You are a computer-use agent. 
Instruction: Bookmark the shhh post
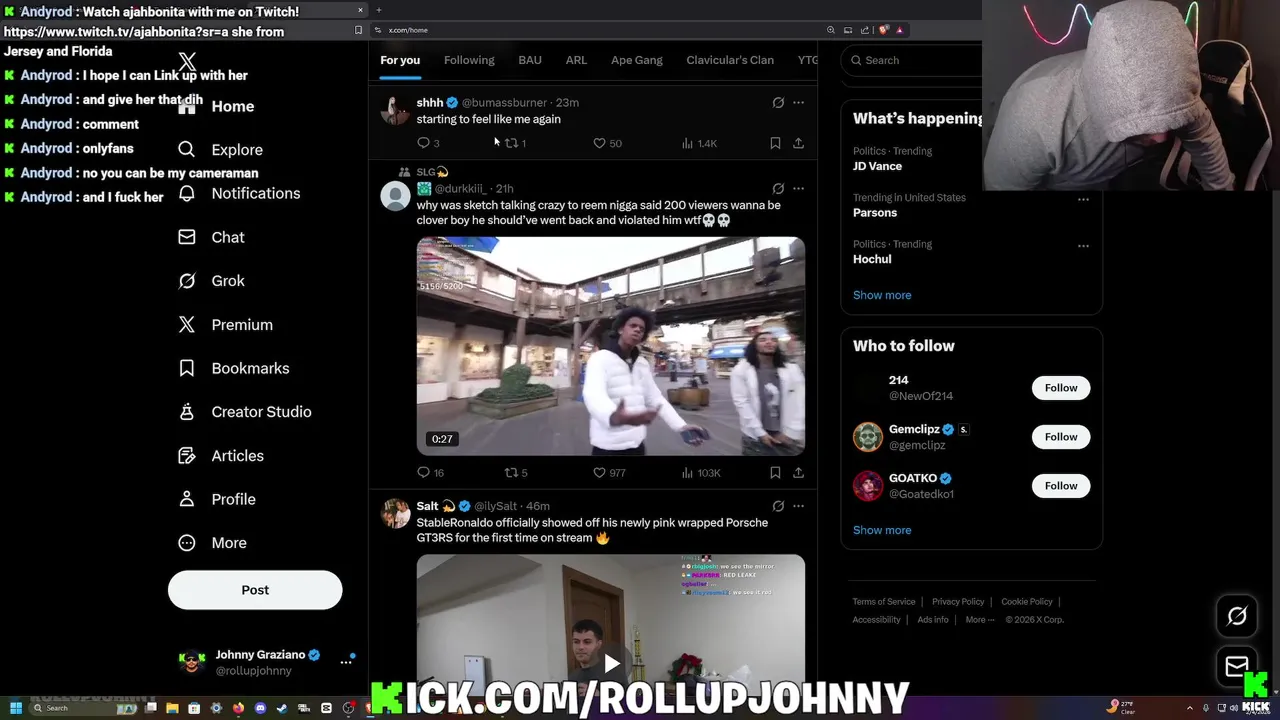(775, 143)
